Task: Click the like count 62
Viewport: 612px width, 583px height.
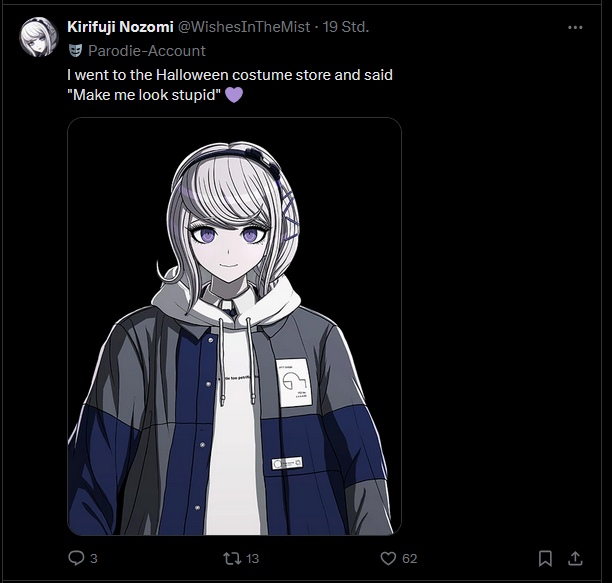Action: click(x=409, y=559)
